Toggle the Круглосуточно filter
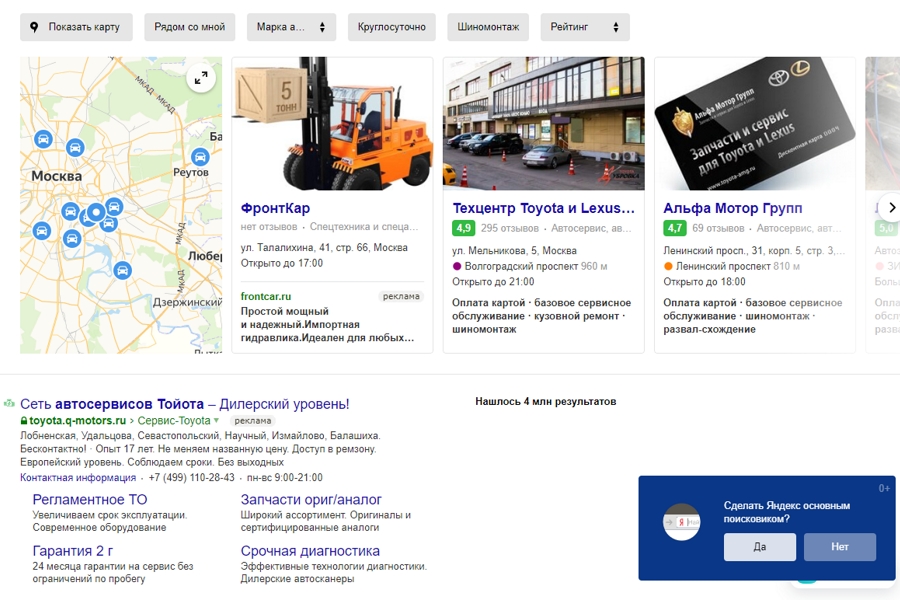 [391, 27]
